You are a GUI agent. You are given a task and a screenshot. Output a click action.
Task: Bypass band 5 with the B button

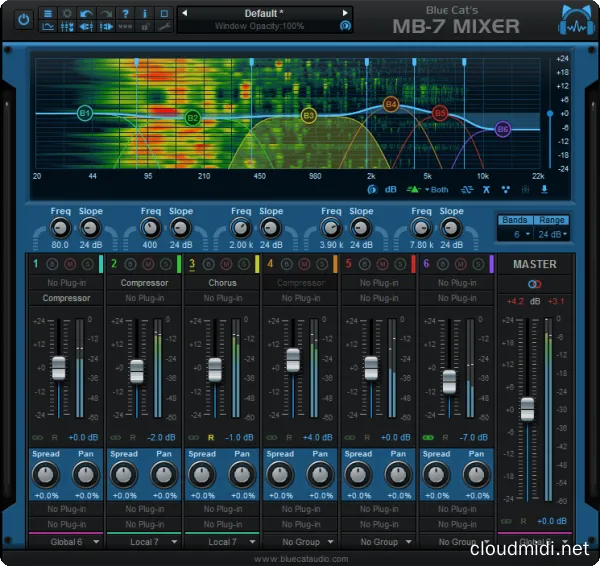[x=360, y=264]
